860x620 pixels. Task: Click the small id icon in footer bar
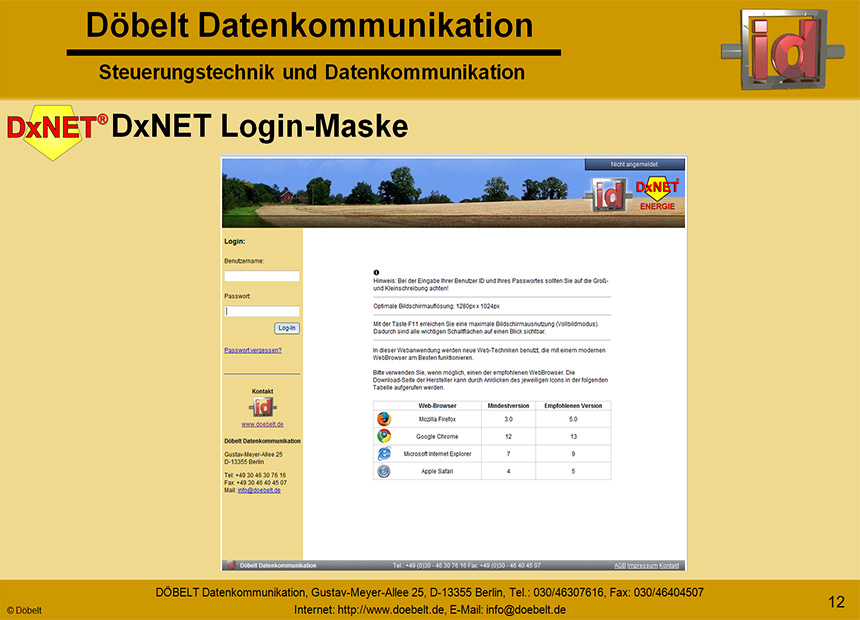coord(231,565)
